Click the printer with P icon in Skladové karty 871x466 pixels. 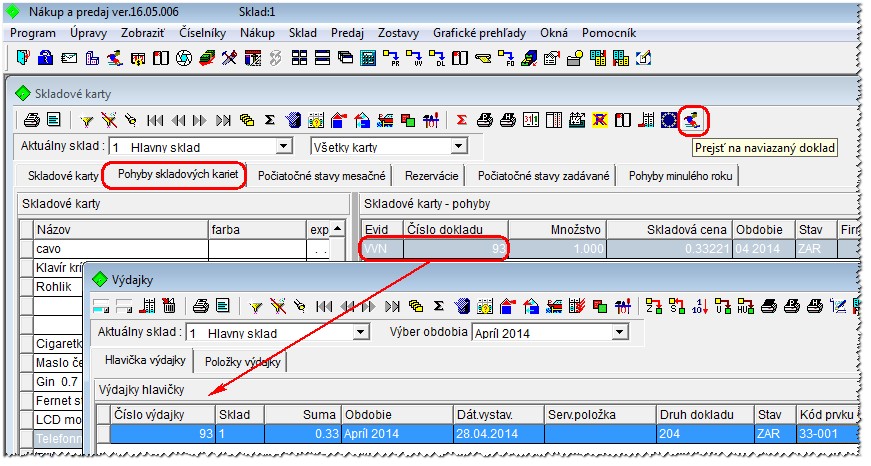pyautogui.click(x=484, y=119)
